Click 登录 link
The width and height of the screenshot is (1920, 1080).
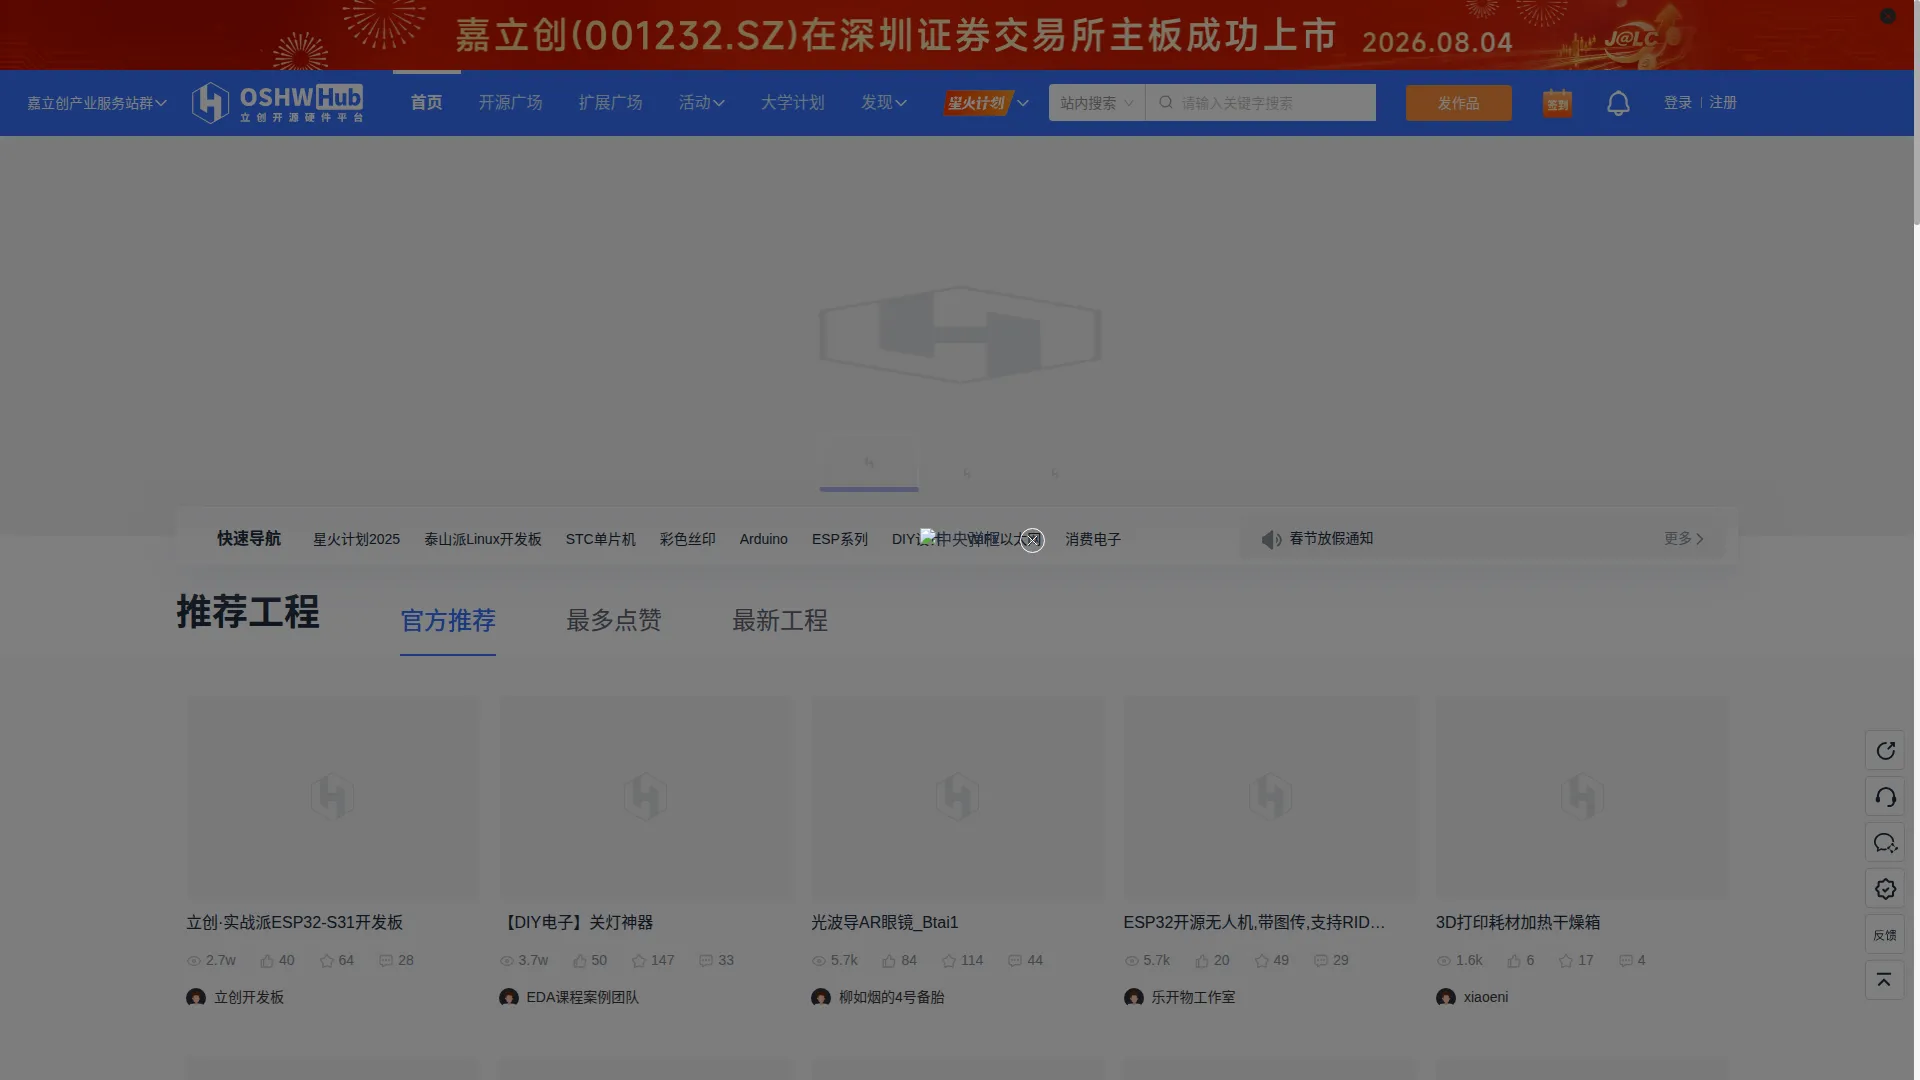(1678, 103)
